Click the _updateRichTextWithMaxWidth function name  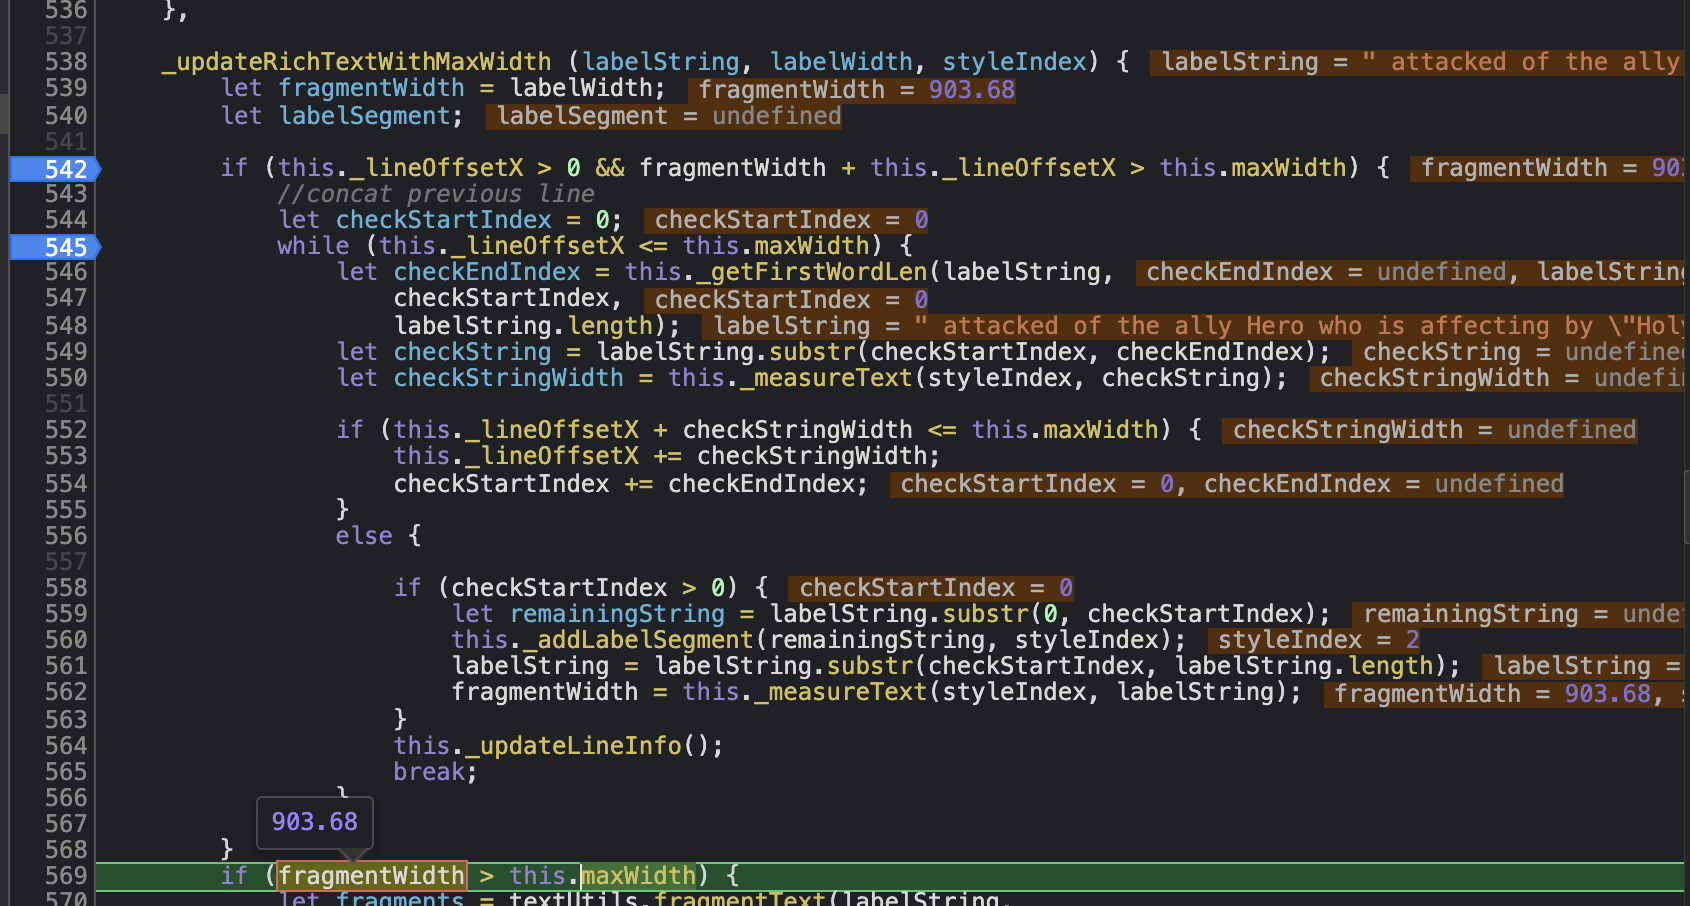click(x=357, y=62)
